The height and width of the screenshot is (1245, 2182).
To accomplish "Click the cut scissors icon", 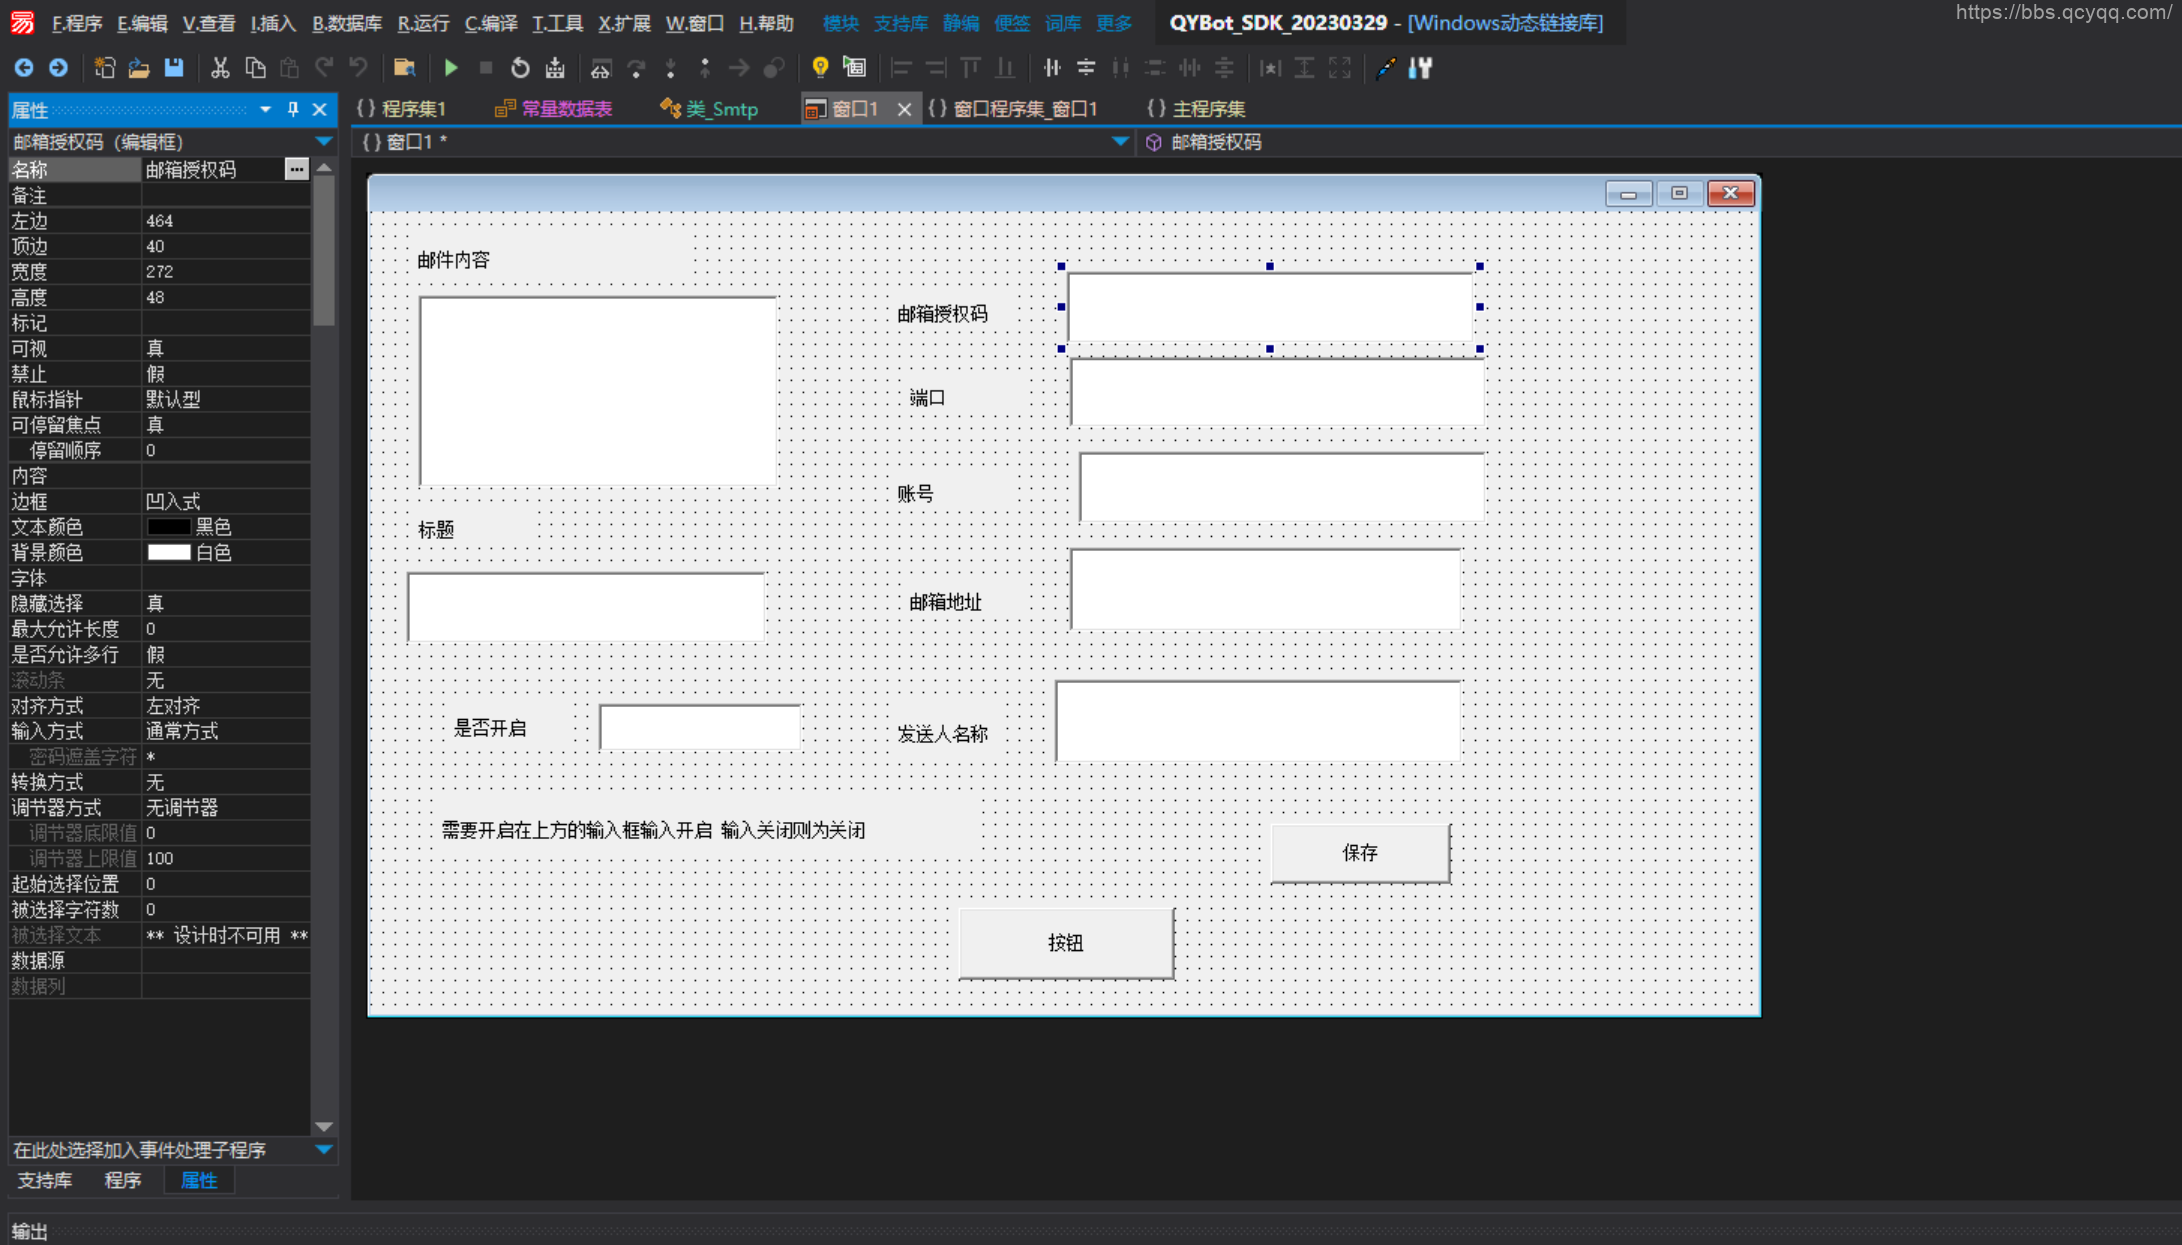I will click(x=220, y=68).
